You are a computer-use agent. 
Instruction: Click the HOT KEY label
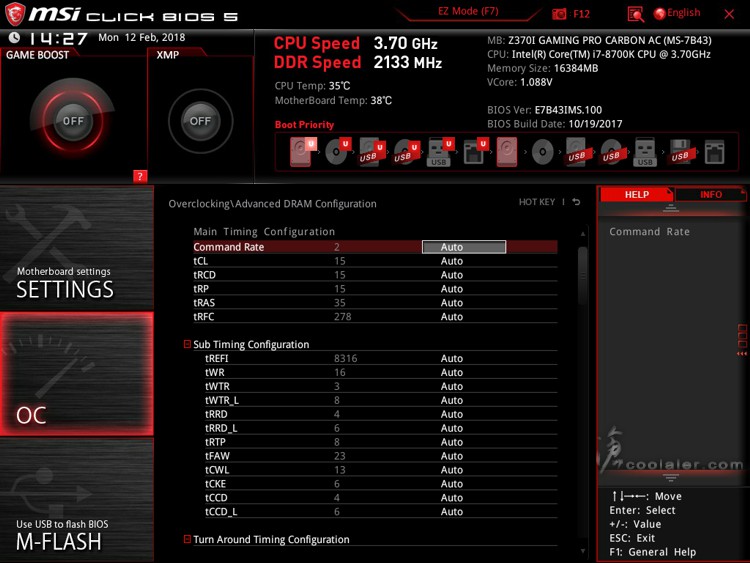click(537, 202)
